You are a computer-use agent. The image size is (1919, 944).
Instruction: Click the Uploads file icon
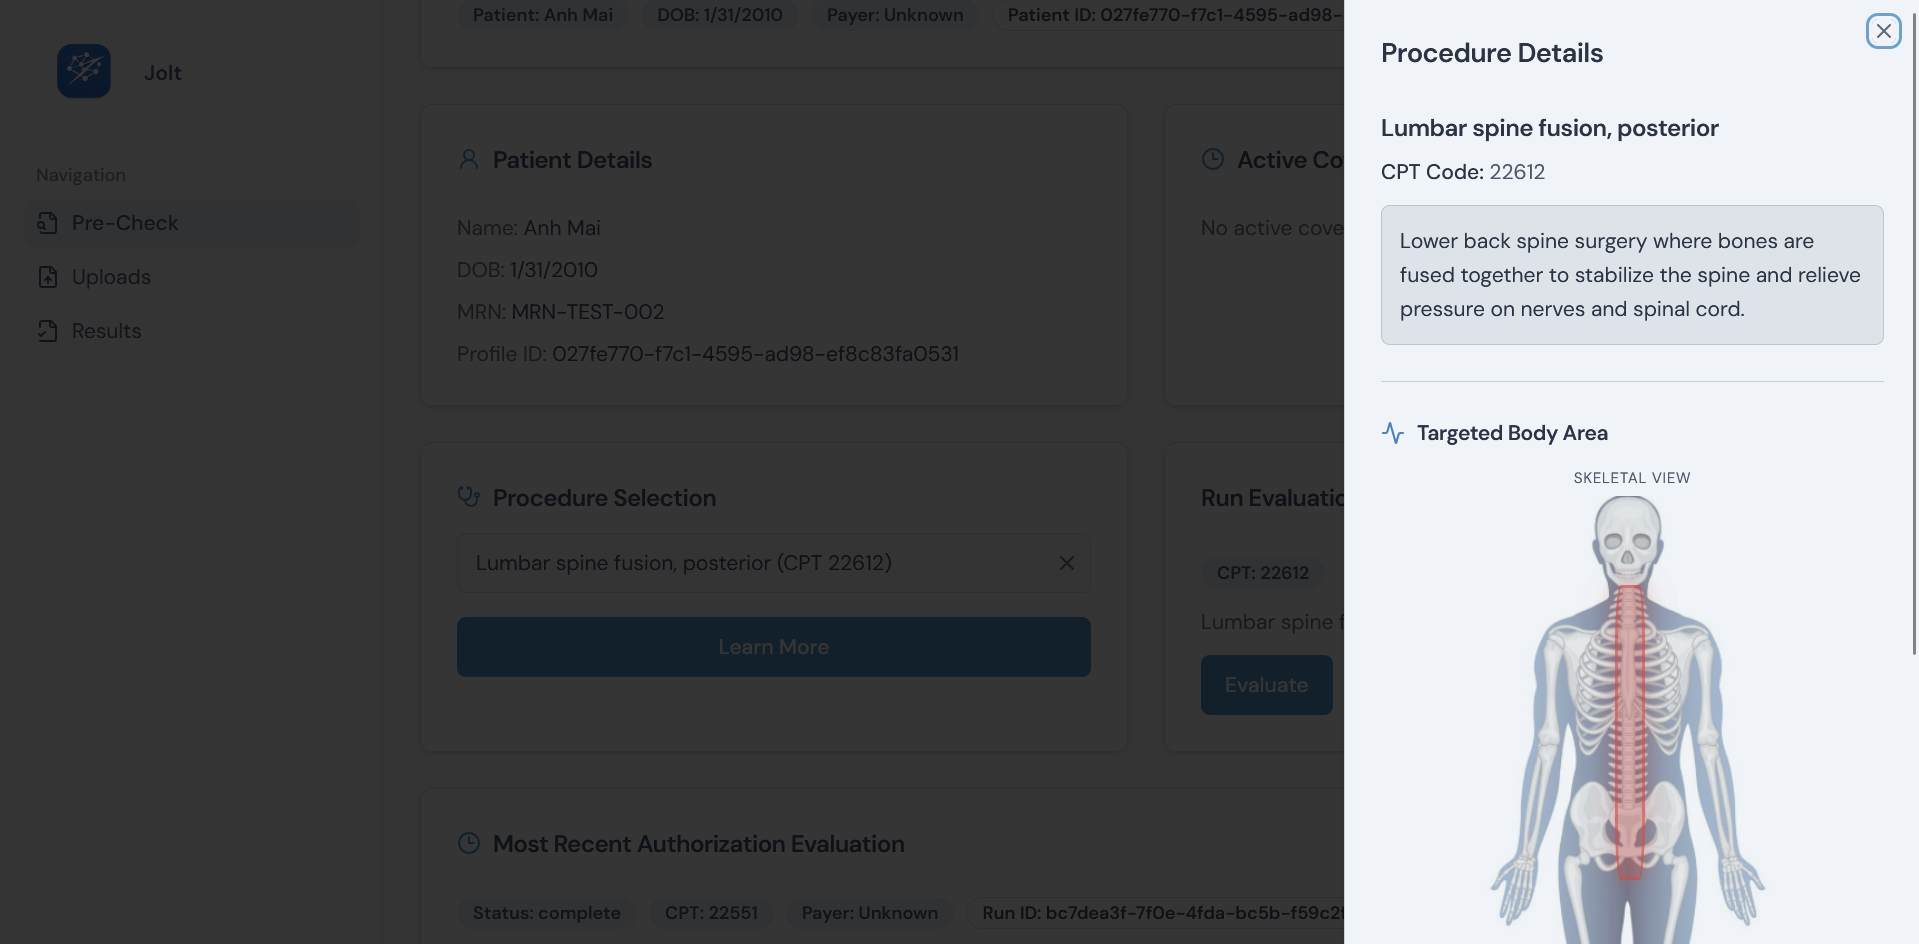click(x=47, y=277)
